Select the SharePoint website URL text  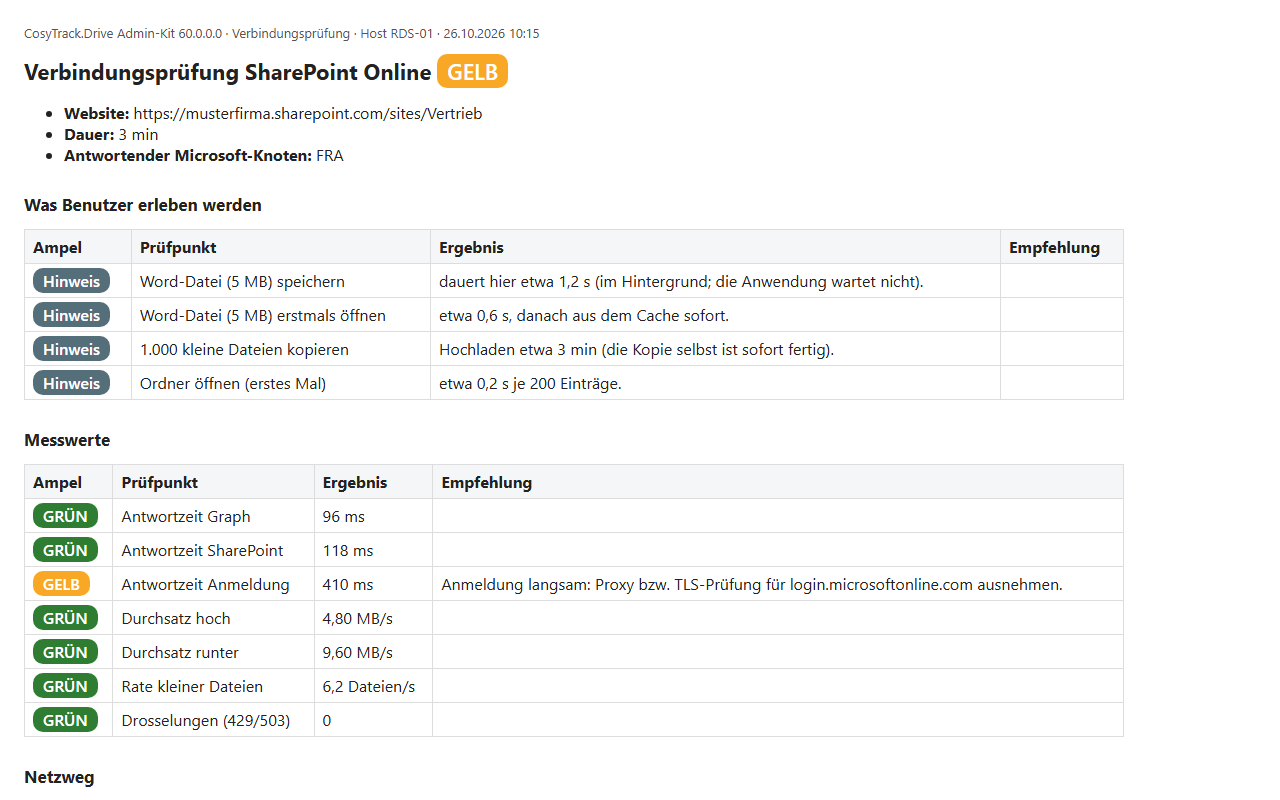point(308,114)
